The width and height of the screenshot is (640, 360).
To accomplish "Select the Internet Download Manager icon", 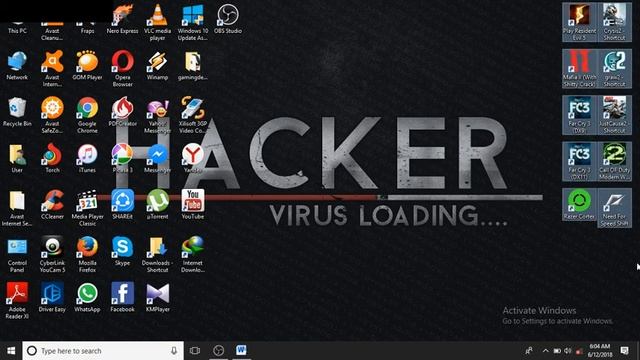I will (x=193, y=255).
